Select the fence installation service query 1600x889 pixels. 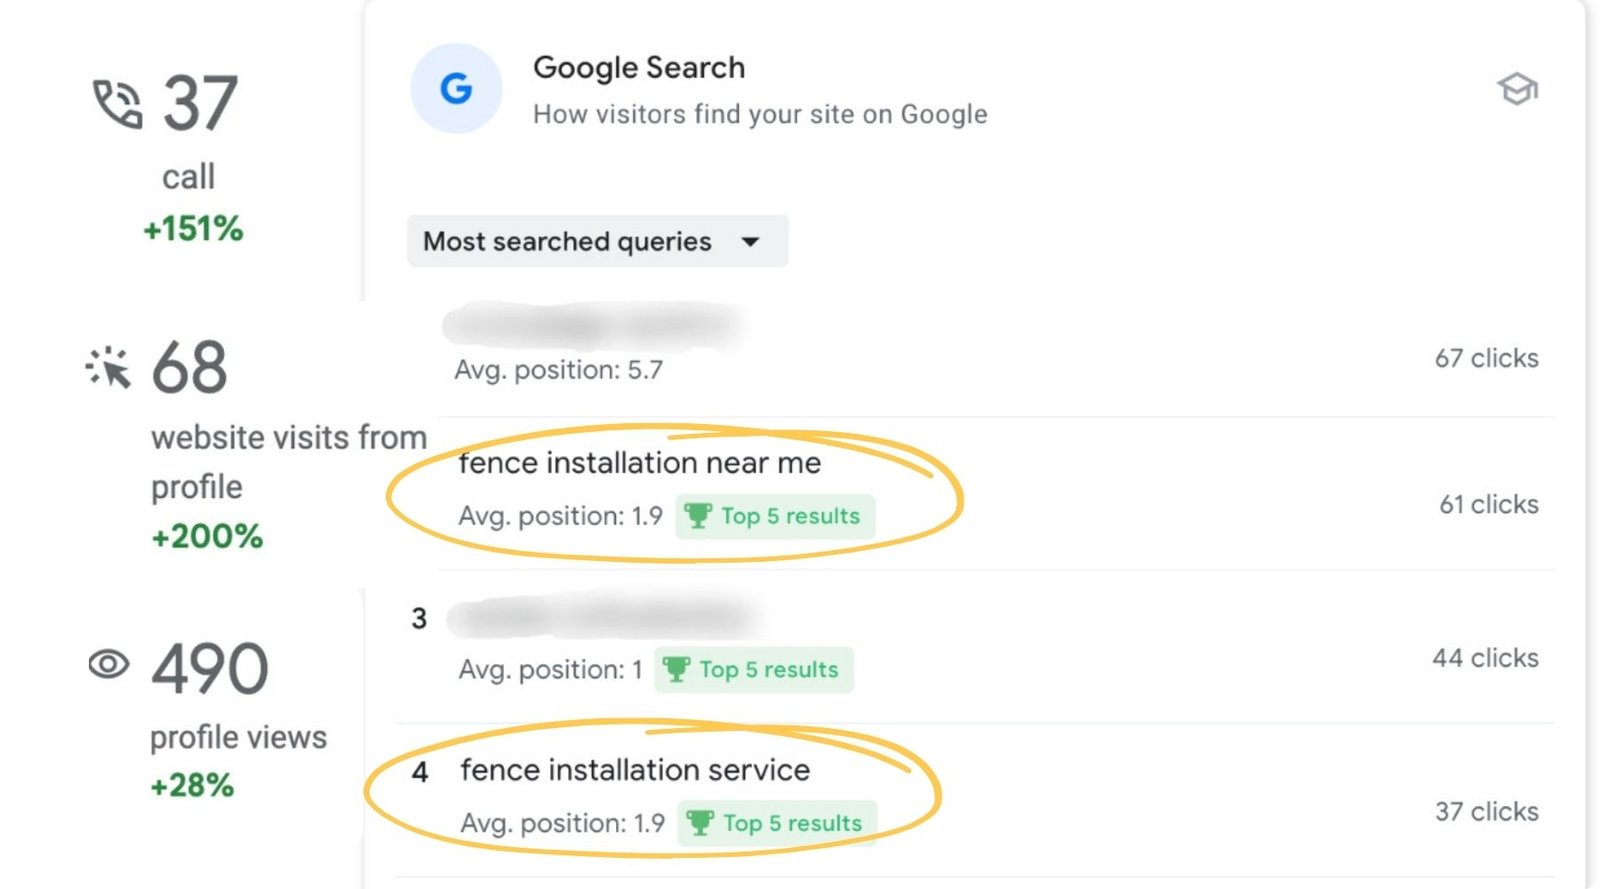[635, 770]
